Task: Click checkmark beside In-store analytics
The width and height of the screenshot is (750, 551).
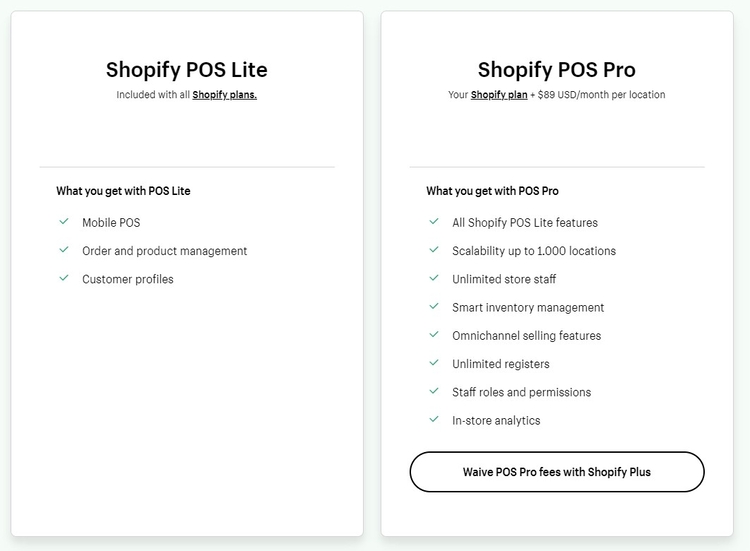Action: tap(434, 420)
